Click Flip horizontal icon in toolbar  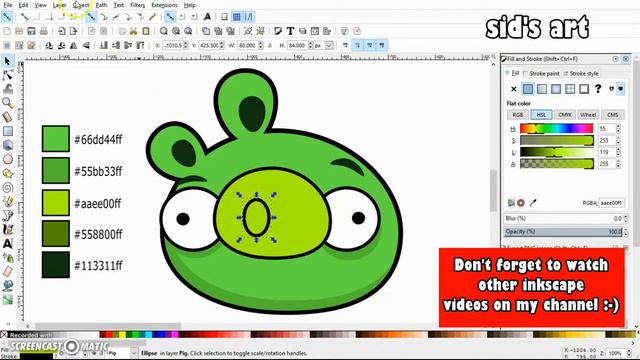(x=73, y=45)
